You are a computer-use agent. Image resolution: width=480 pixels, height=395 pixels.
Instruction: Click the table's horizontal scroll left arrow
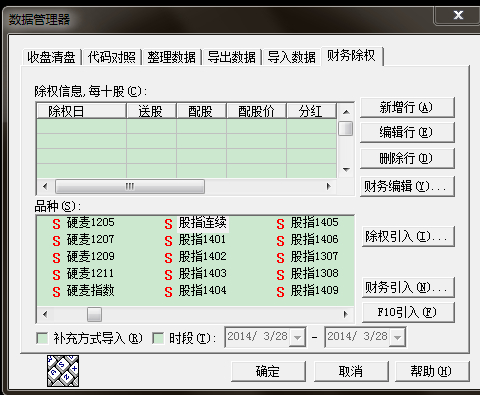(45, 186)
